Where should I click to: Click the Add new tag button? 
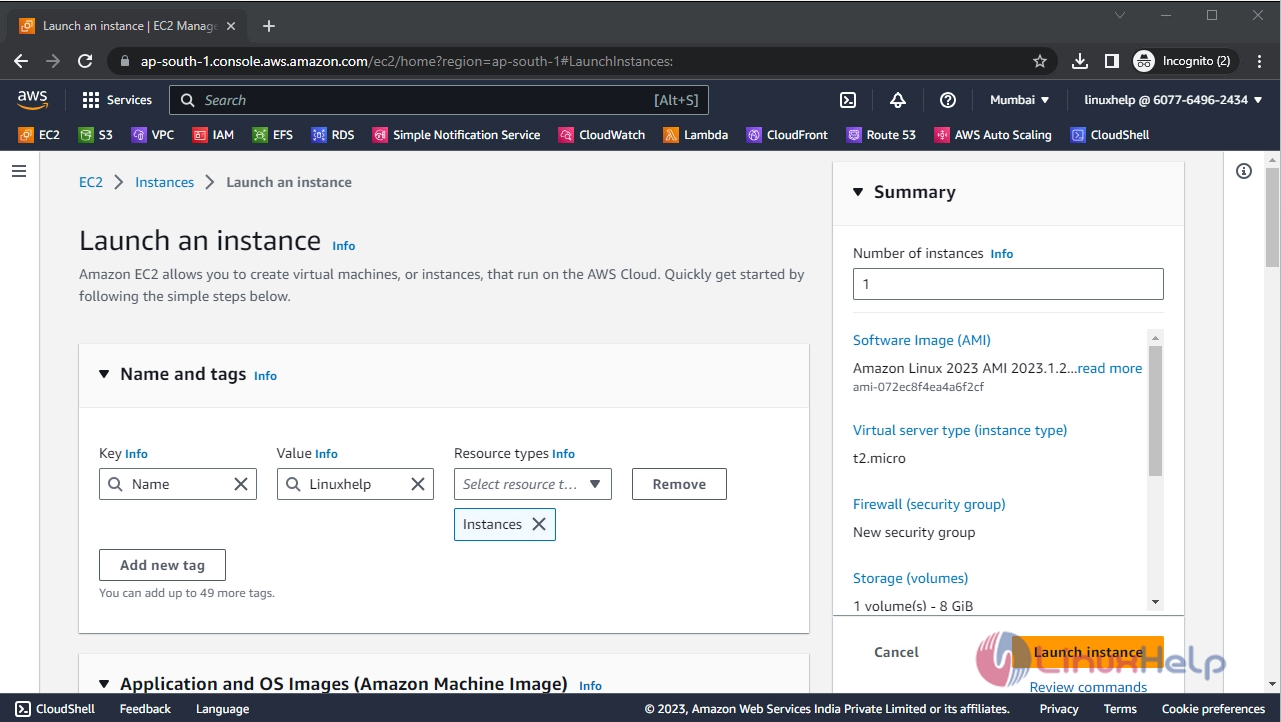[162, 565]
